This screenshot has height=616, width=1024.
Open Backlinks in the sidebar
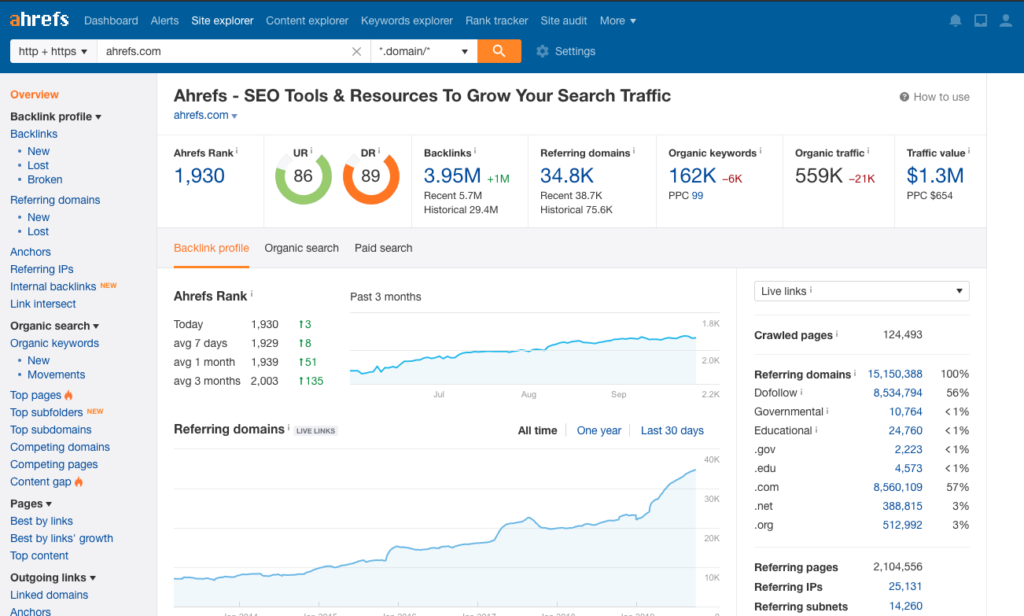click(x=34, y=134)
